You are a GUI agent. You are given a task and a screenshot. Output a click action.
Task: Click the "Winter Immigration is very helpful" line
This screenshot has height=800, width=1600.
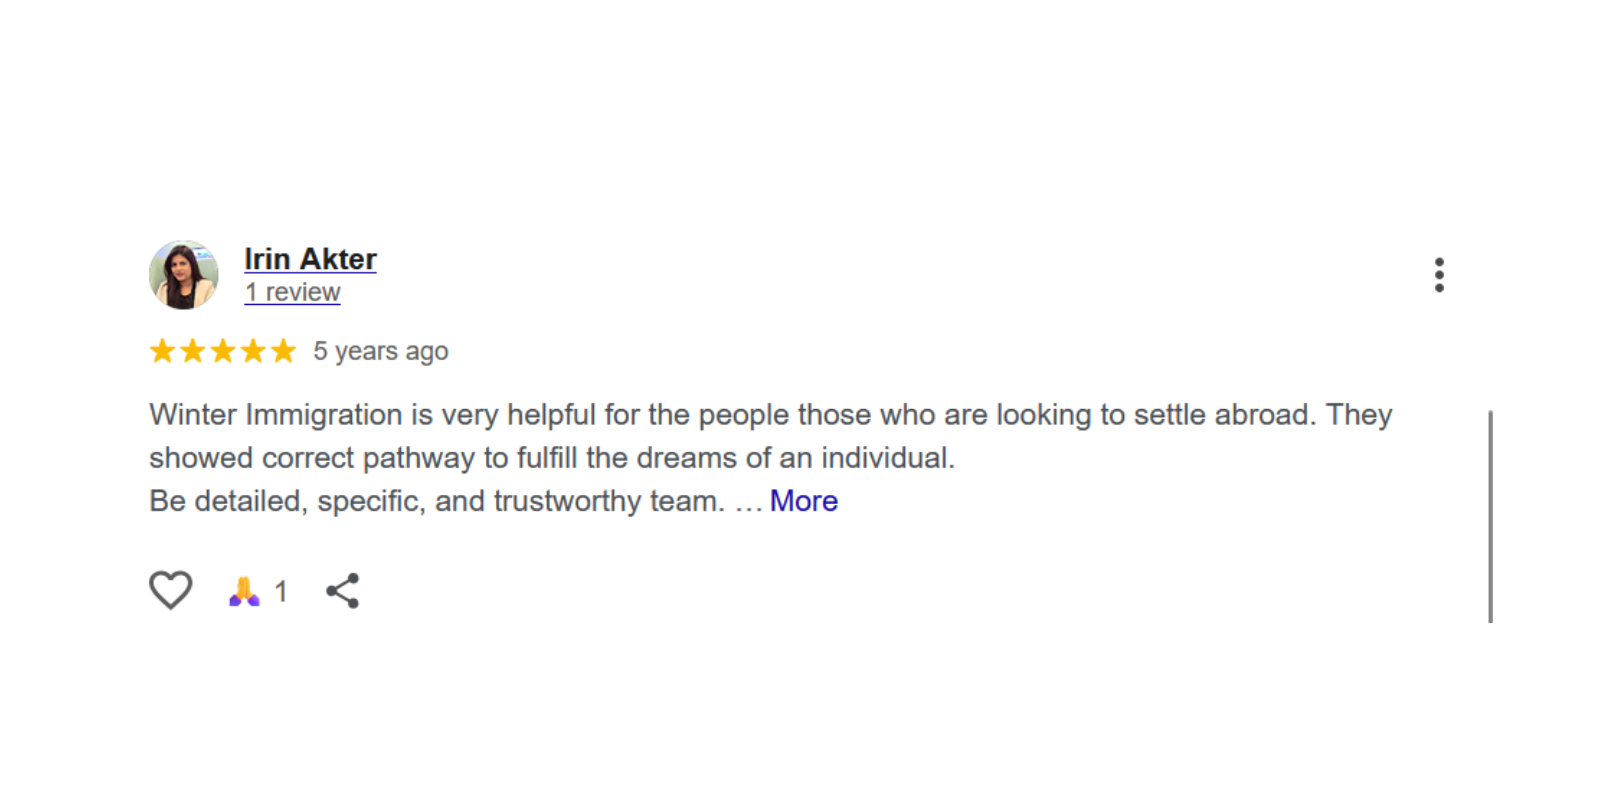click(770, 415)
